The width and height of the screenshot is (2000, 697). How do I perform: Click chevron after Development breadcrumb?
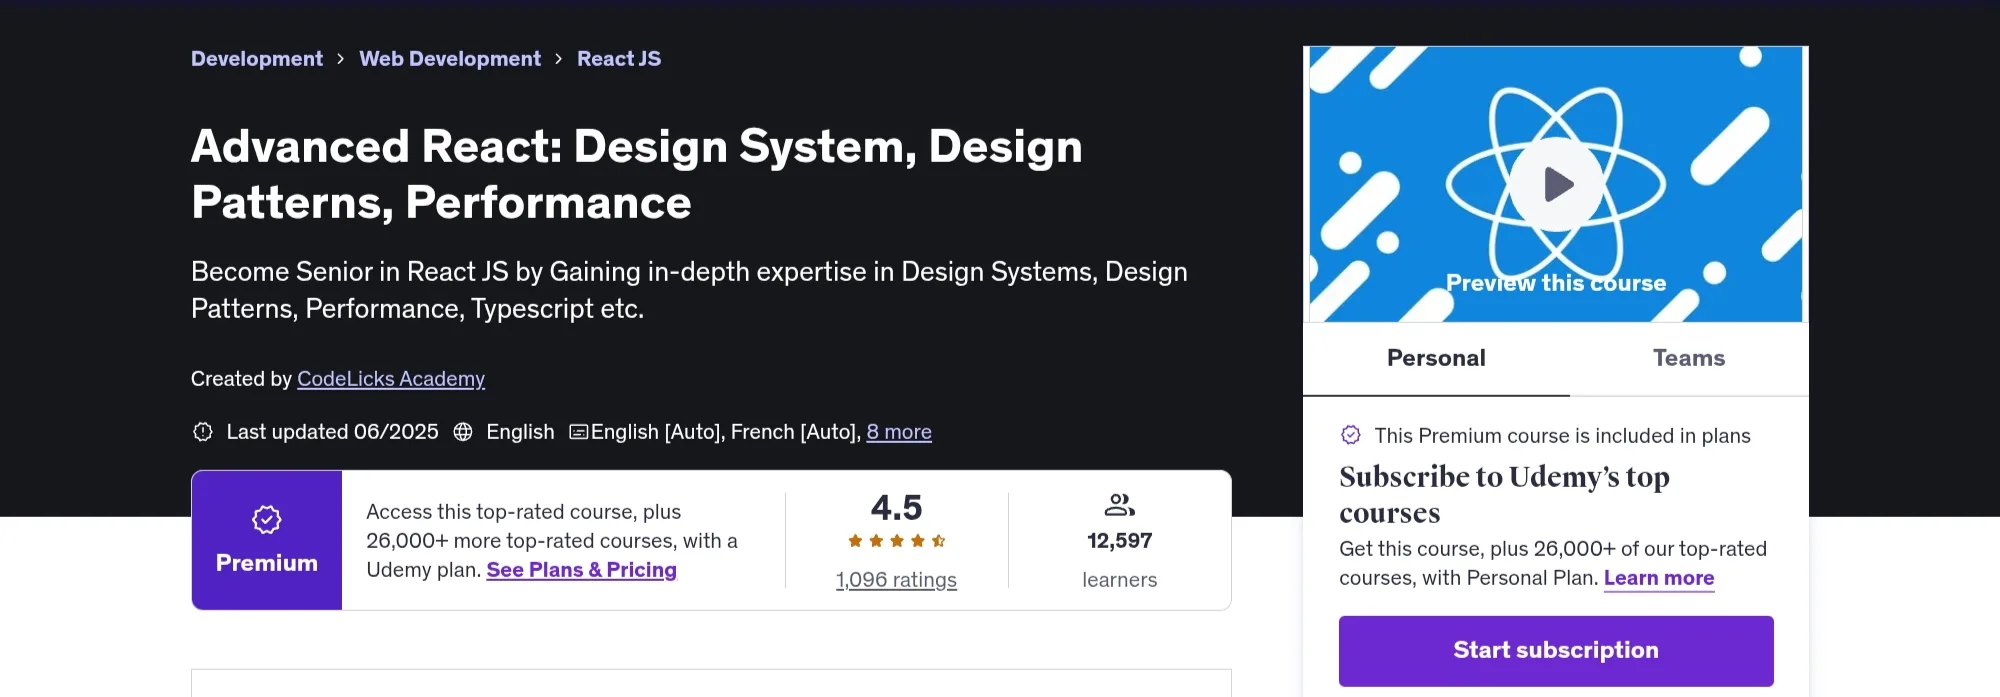tap(340, 59)
